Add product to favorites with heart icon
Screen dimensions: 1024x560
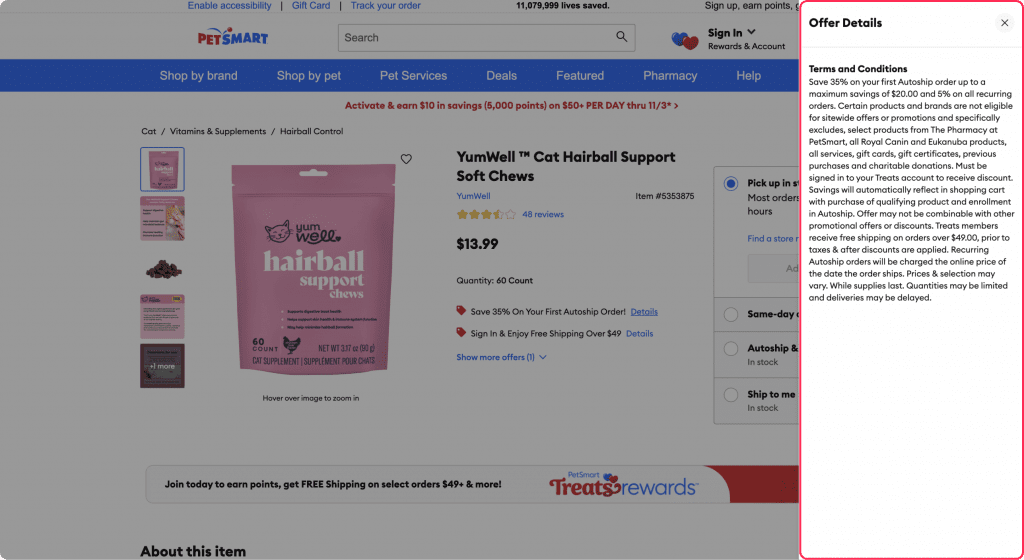[406, 159]
